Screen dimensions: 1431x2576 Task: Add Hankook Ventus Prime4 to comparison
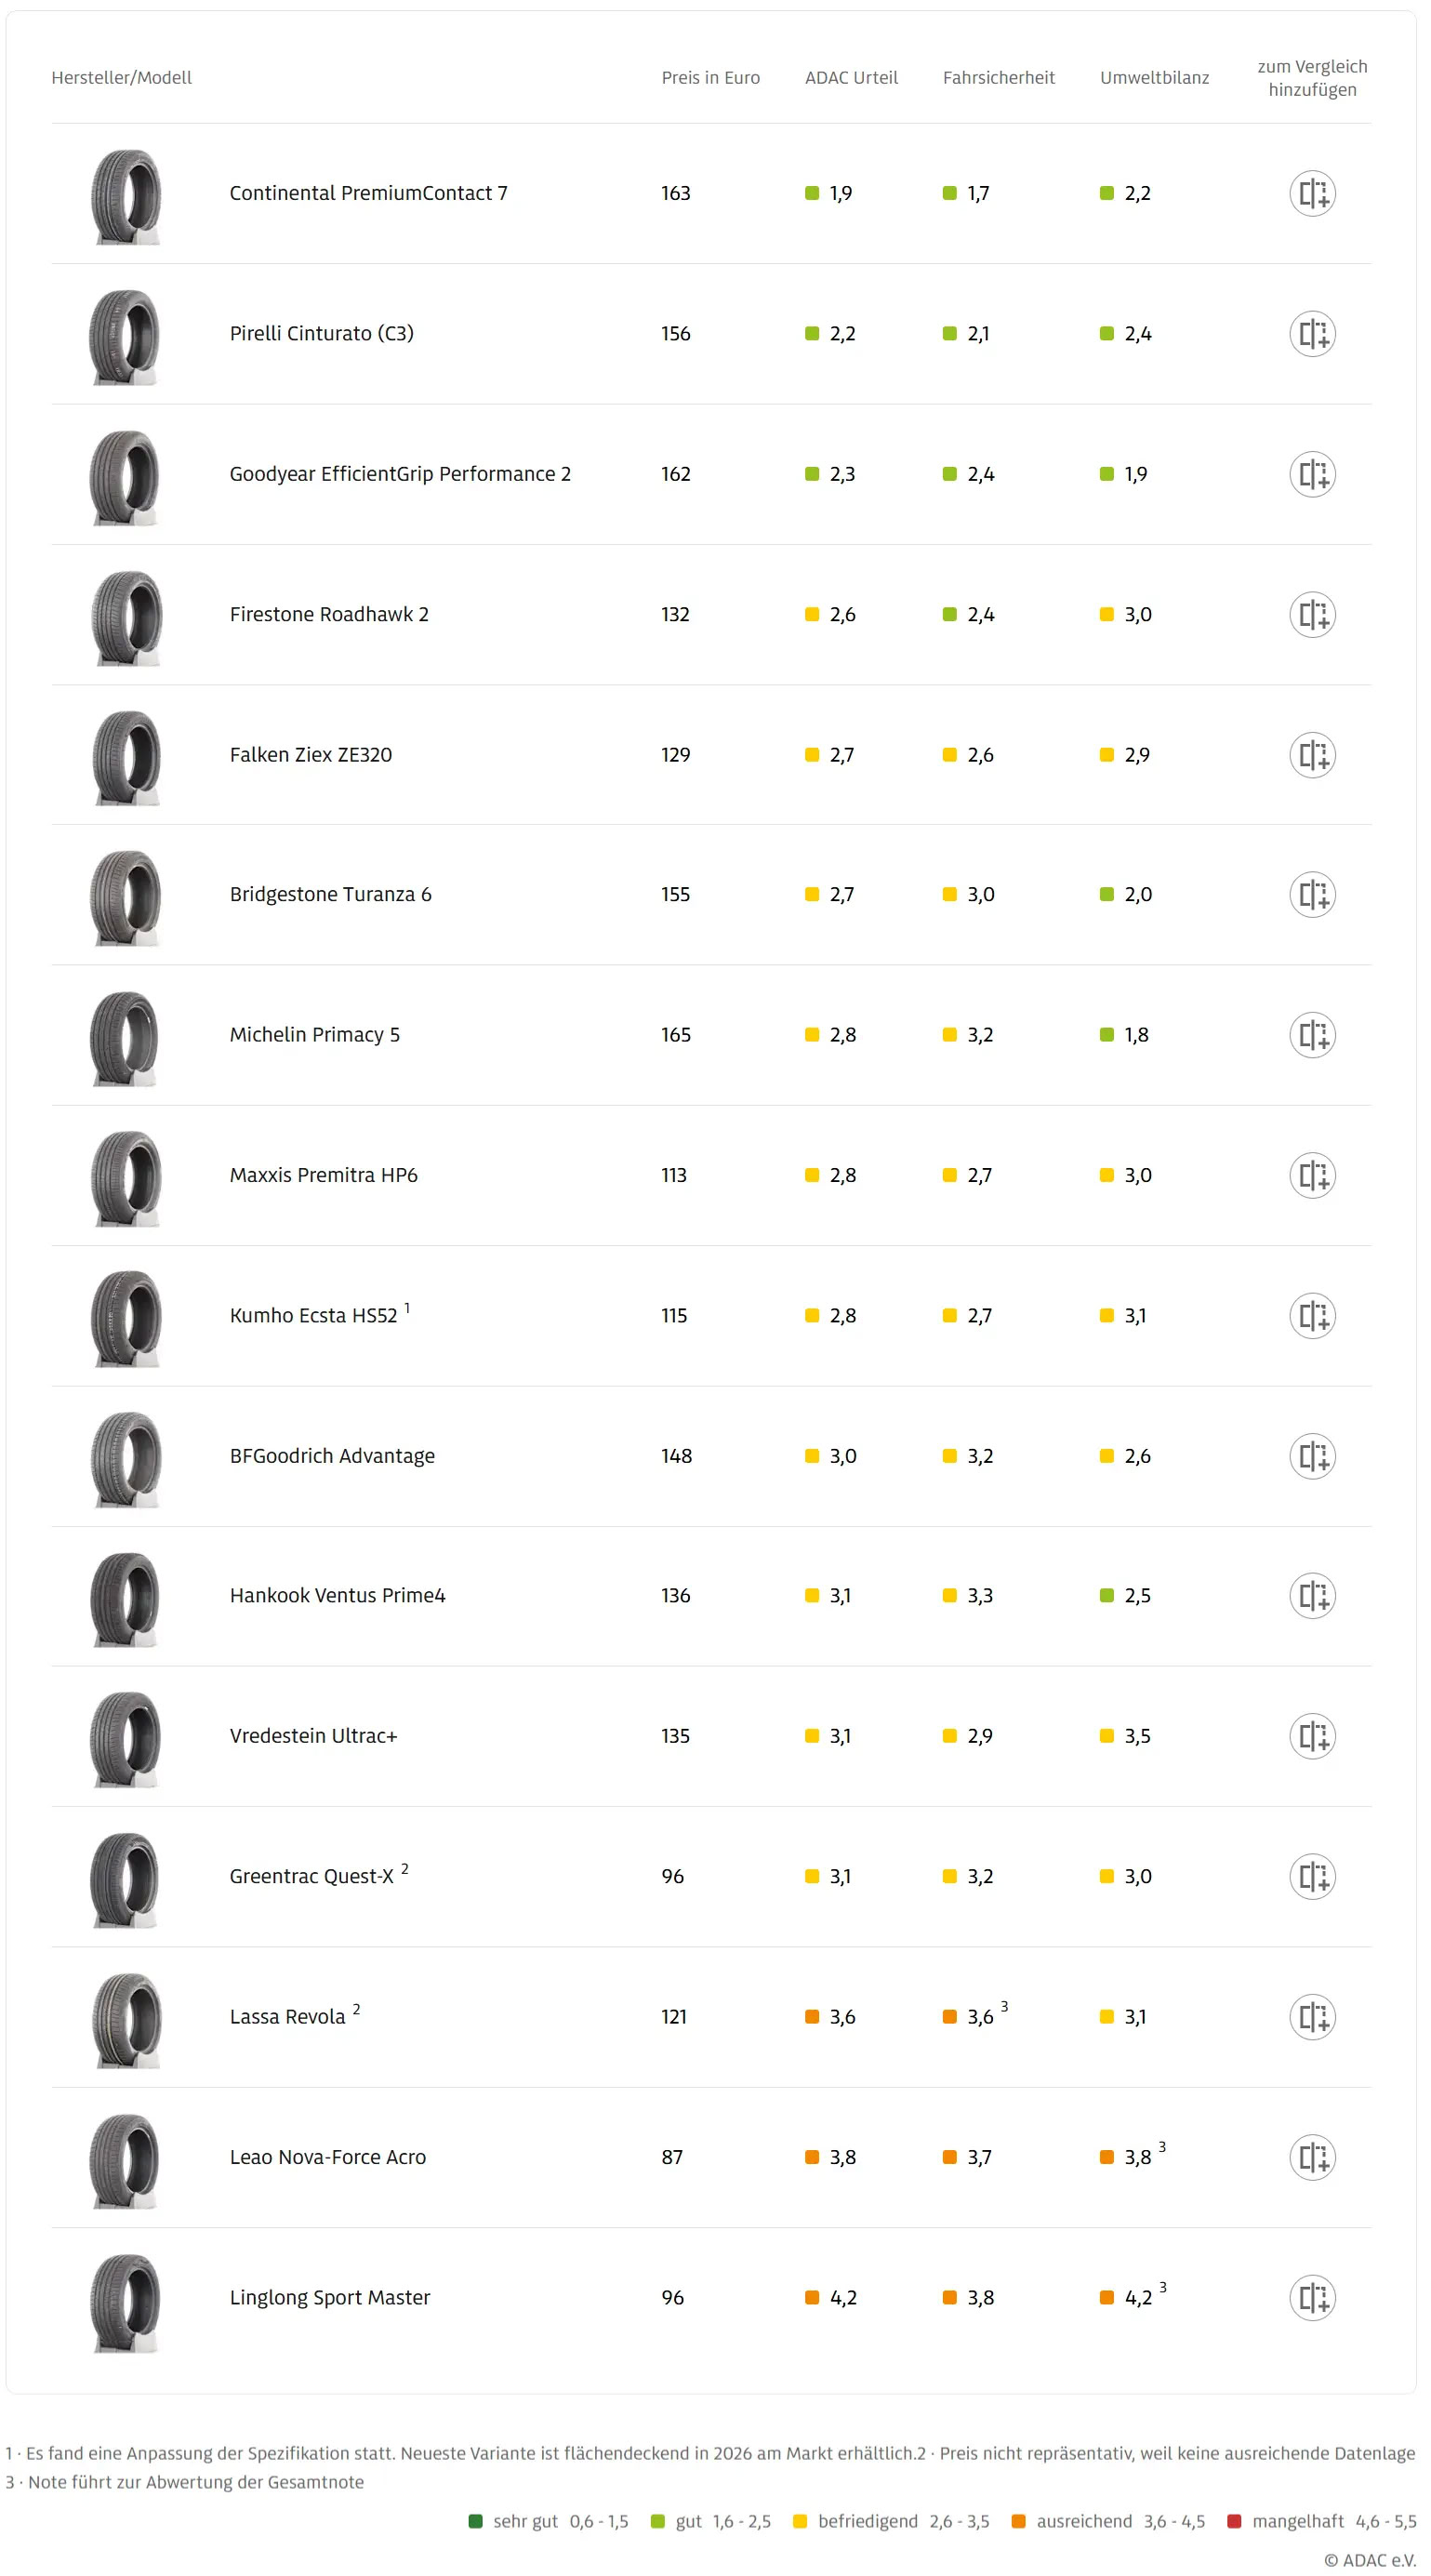[x=1311, y=1595]
